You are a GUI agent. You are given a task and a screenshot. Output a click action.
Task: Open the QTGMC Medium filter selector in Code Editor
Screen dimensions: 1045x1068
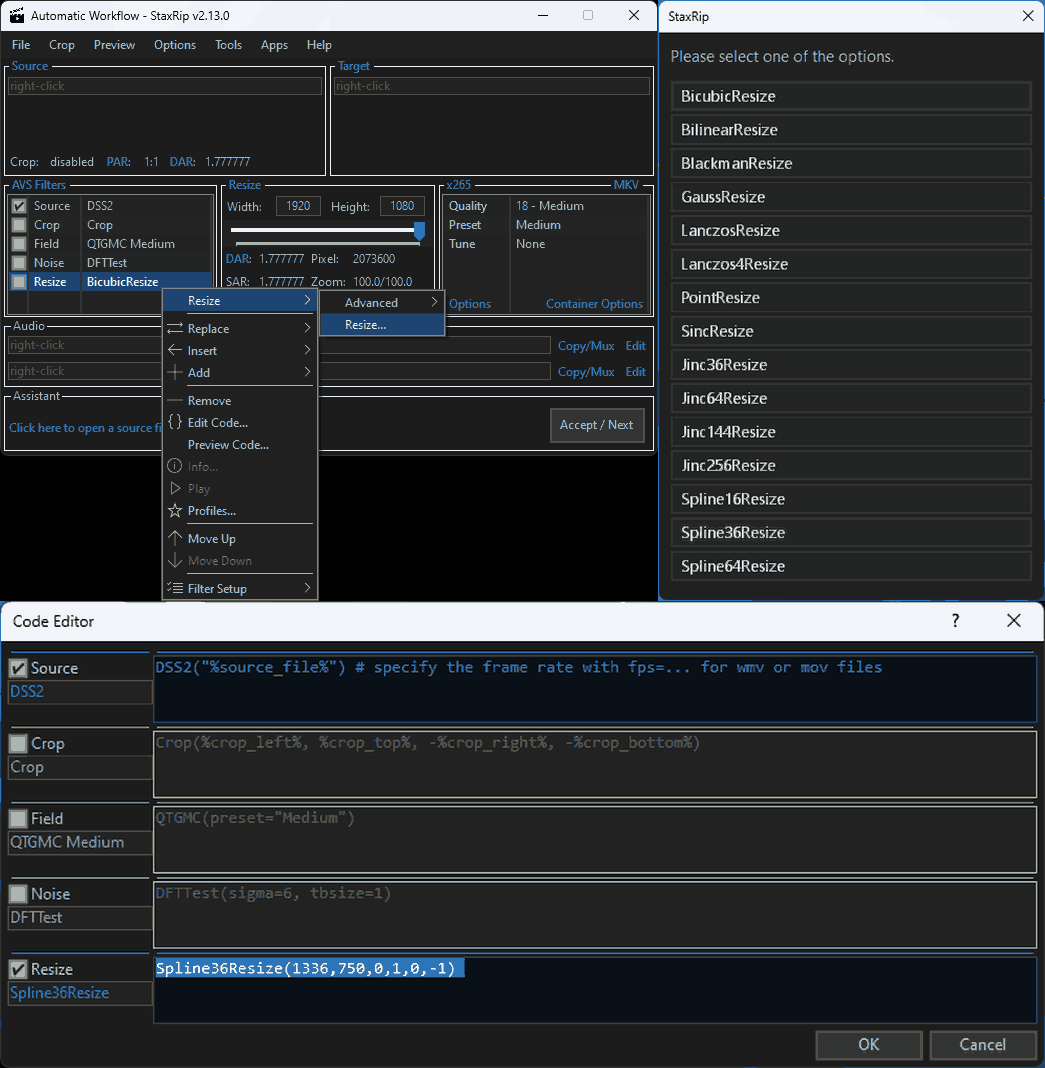[x=80, y=843]
